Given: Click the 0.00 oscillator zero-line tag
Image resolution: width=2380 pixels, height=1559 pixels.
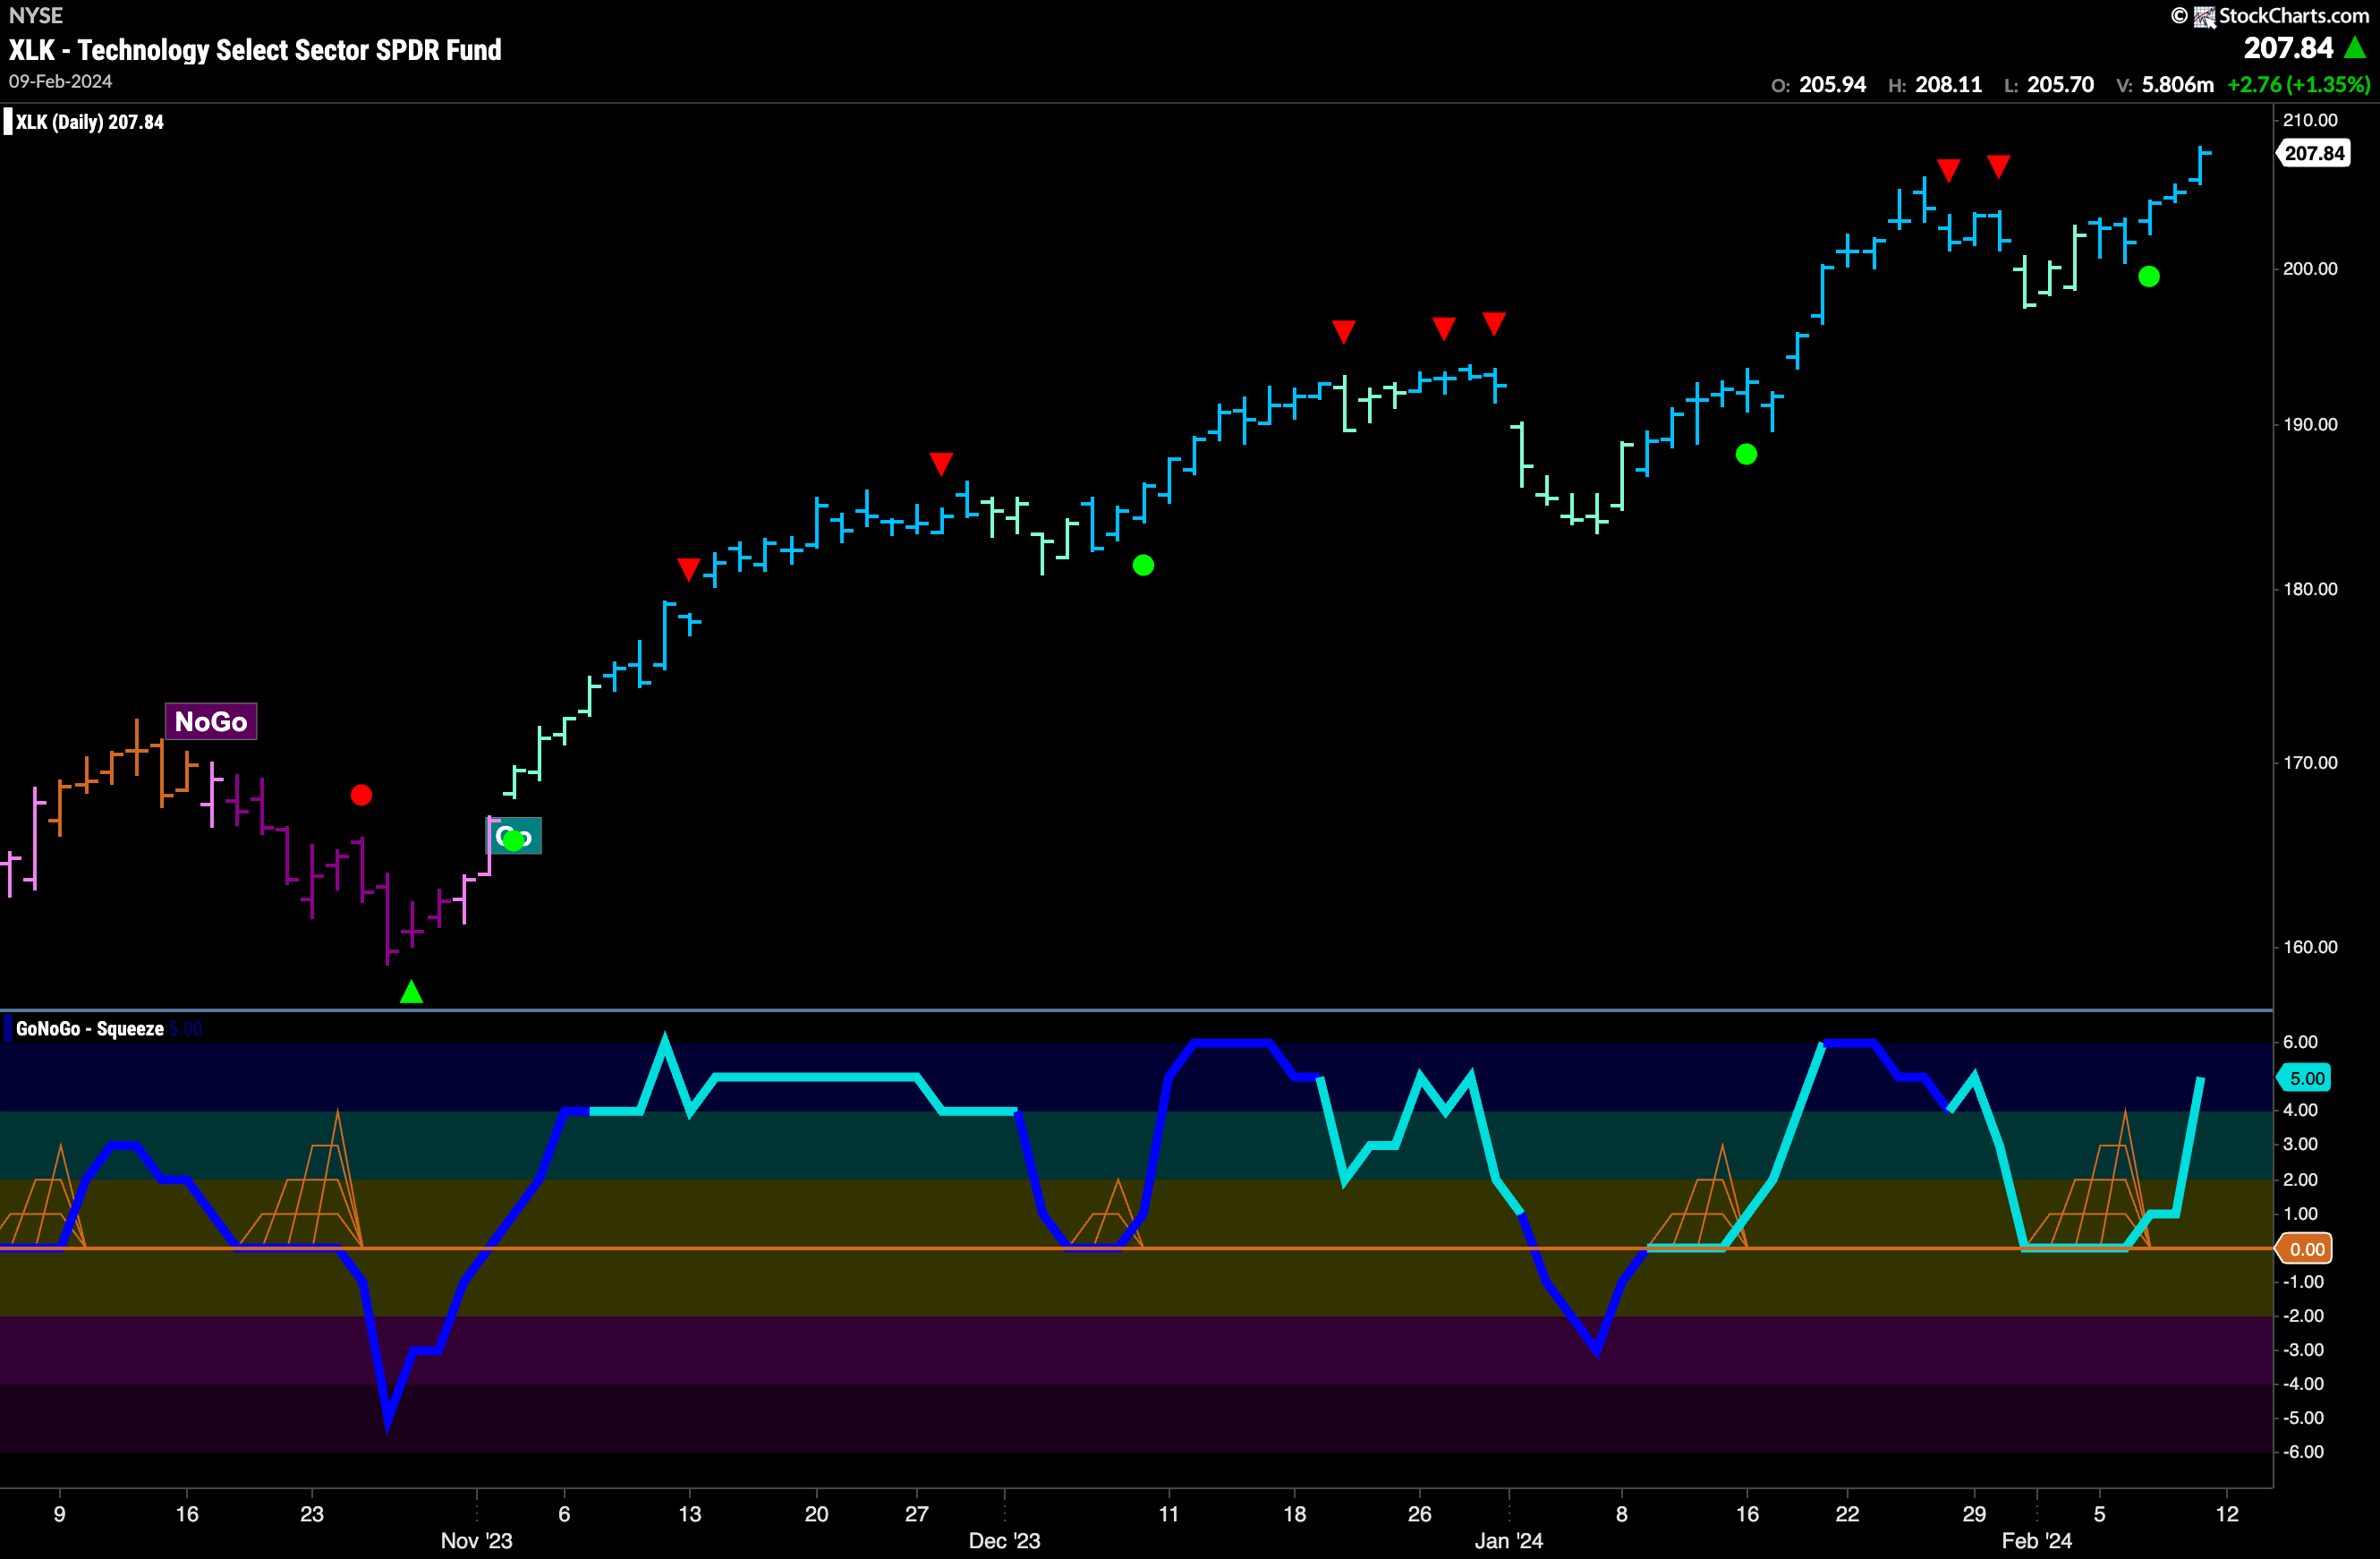Looking at the screenshot, I should (x=2305, y=1249).
